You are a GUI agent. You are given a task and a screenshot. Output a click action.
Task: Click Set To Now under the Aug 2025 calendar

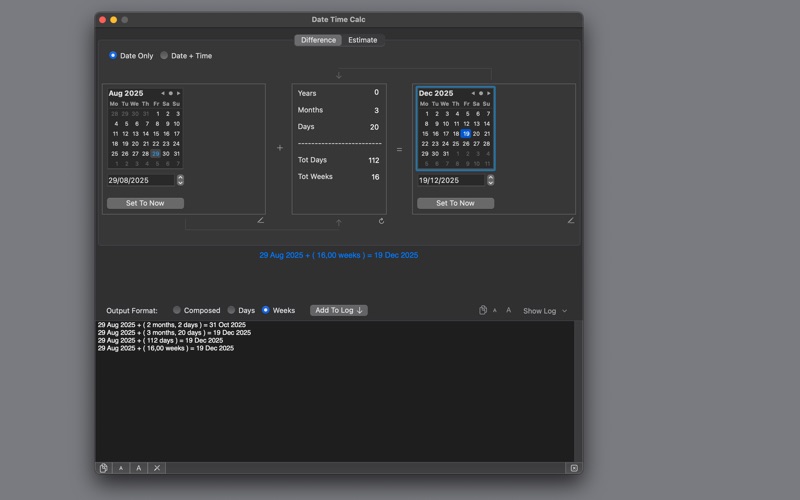pos(145,203)
